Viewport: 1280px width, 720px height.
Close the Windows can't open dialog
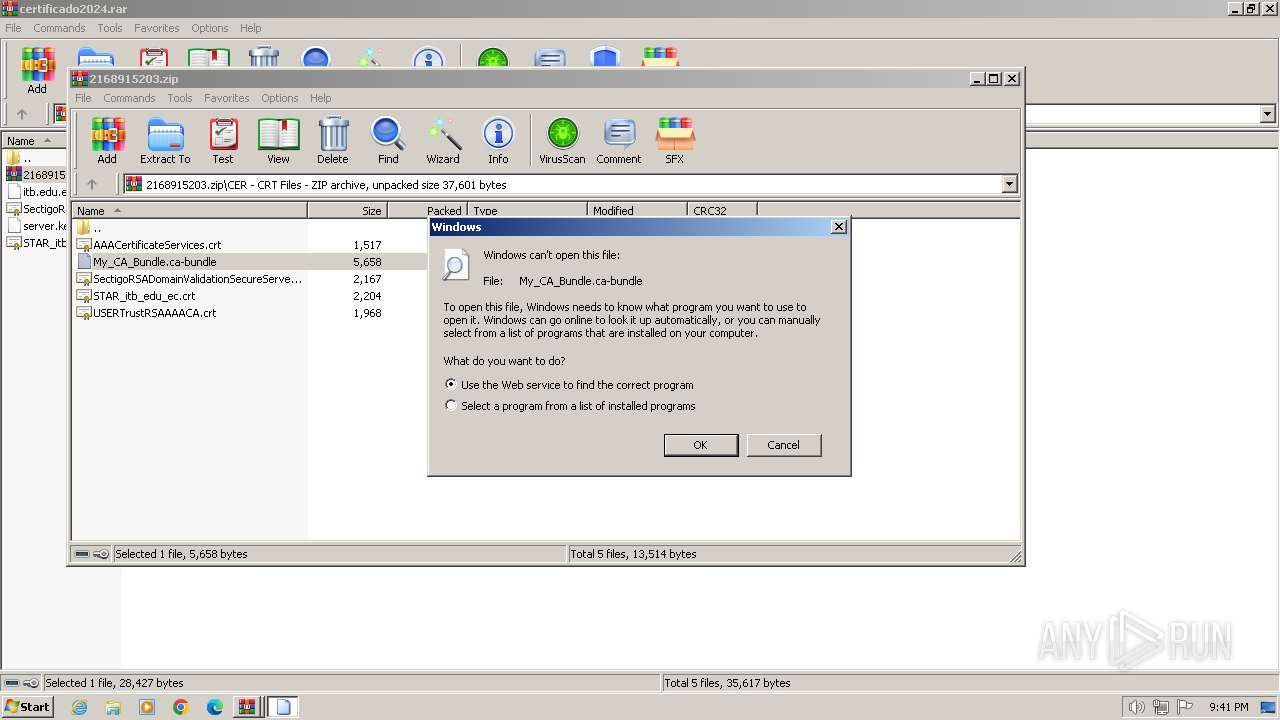pyautogui.click(x=839, y=227)
